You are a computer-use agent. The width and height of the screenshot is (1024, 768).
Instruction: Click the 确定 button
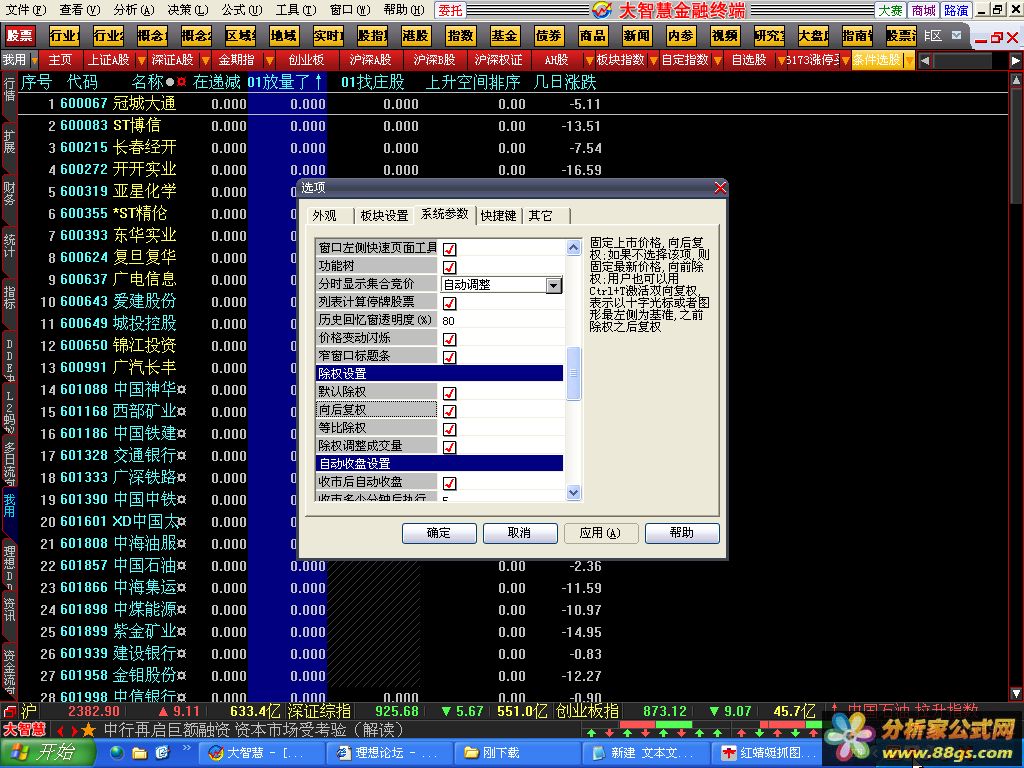pos(439,533)
